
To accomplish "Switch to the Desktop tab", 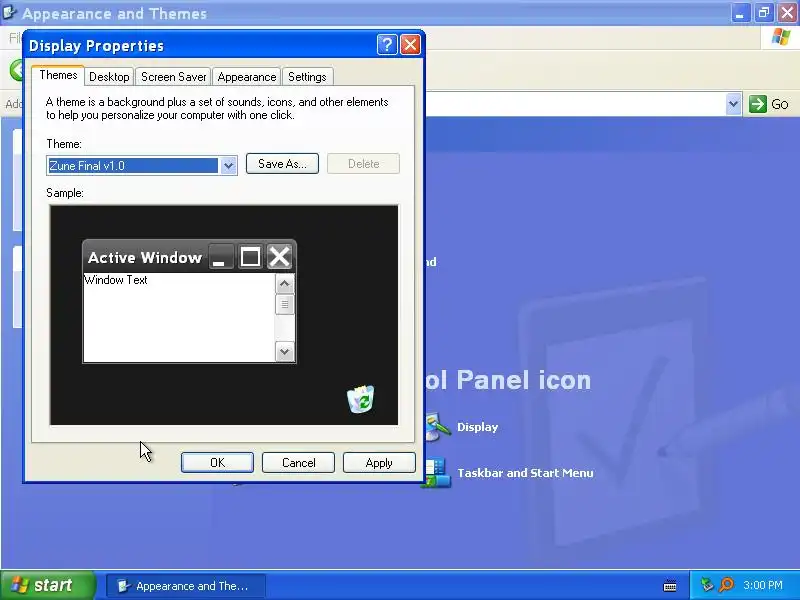I will point(109,77).
